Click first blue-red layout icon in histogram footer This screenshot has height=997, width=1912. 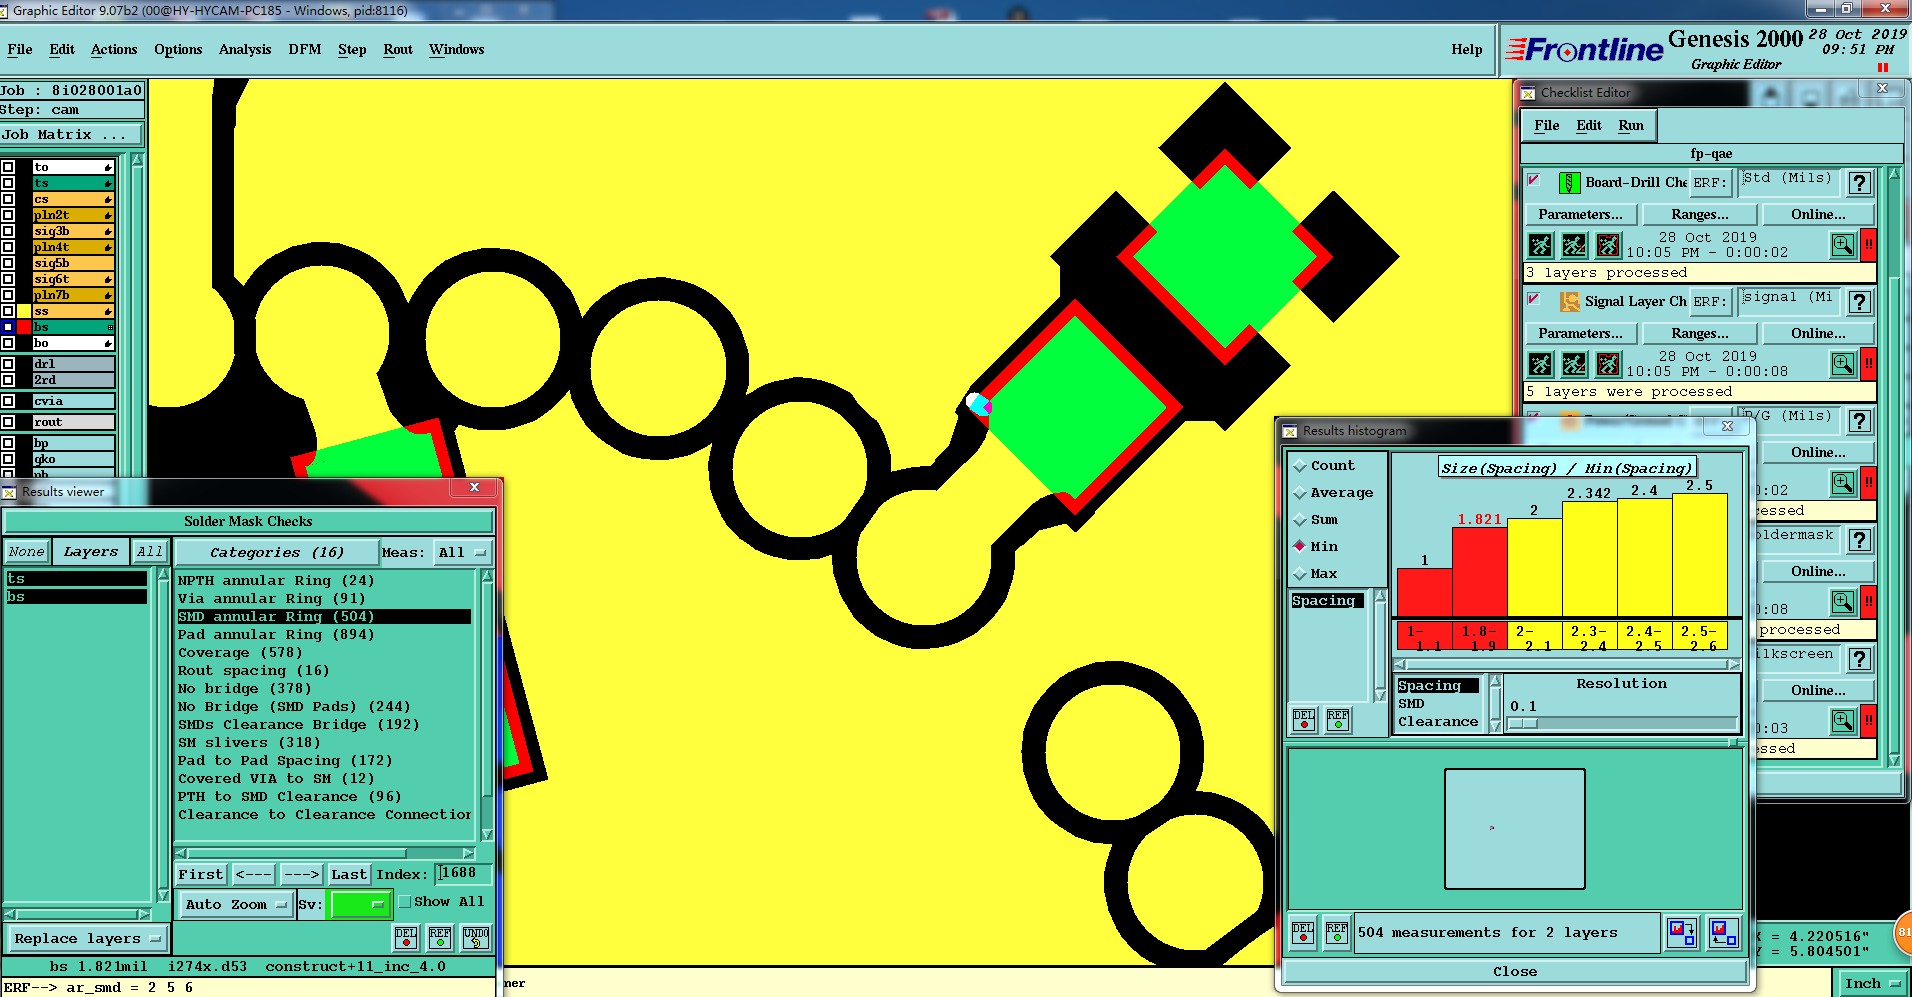[1682, 933]
